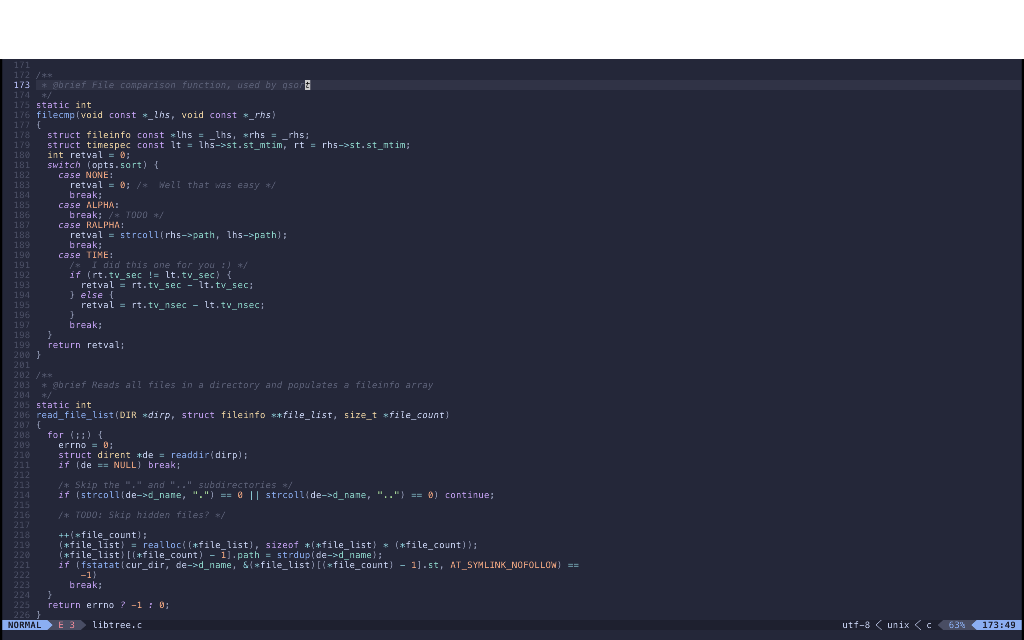
Task: Select the libtree.c filename in the statusline
Action: tap(117, 624)
